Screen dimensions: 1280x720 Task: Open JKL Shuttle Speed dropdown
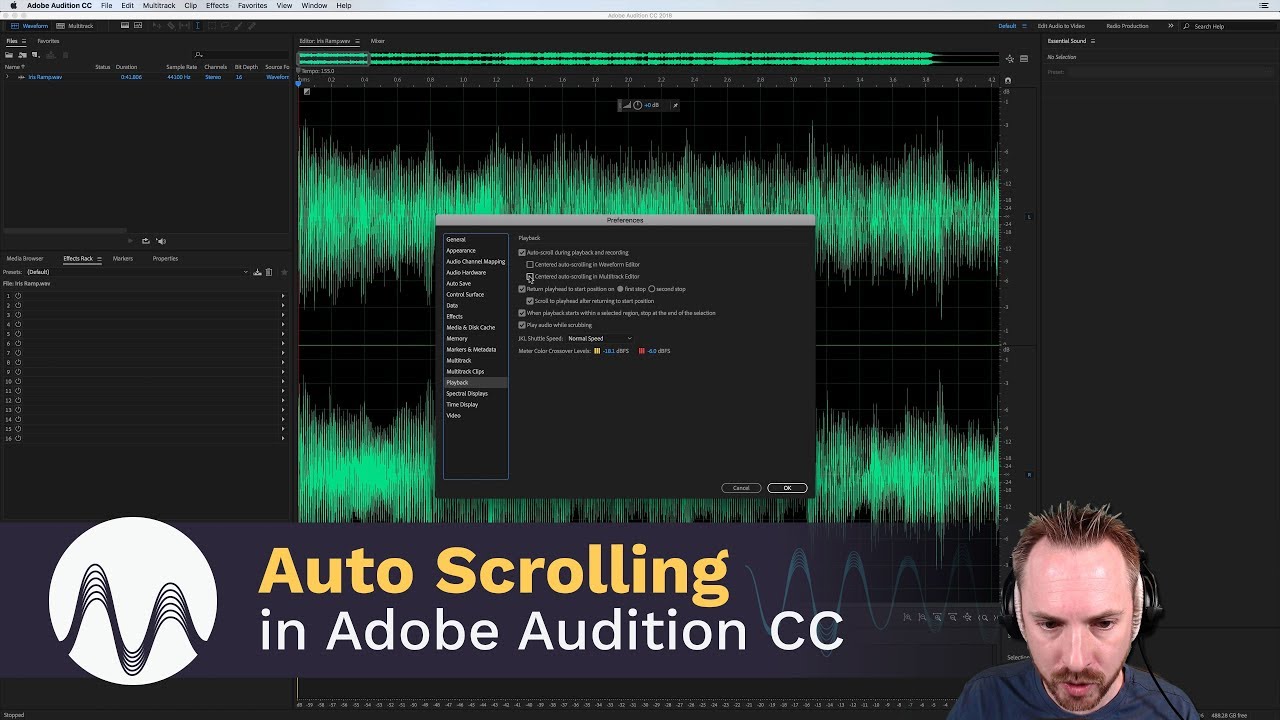[600, 338]
